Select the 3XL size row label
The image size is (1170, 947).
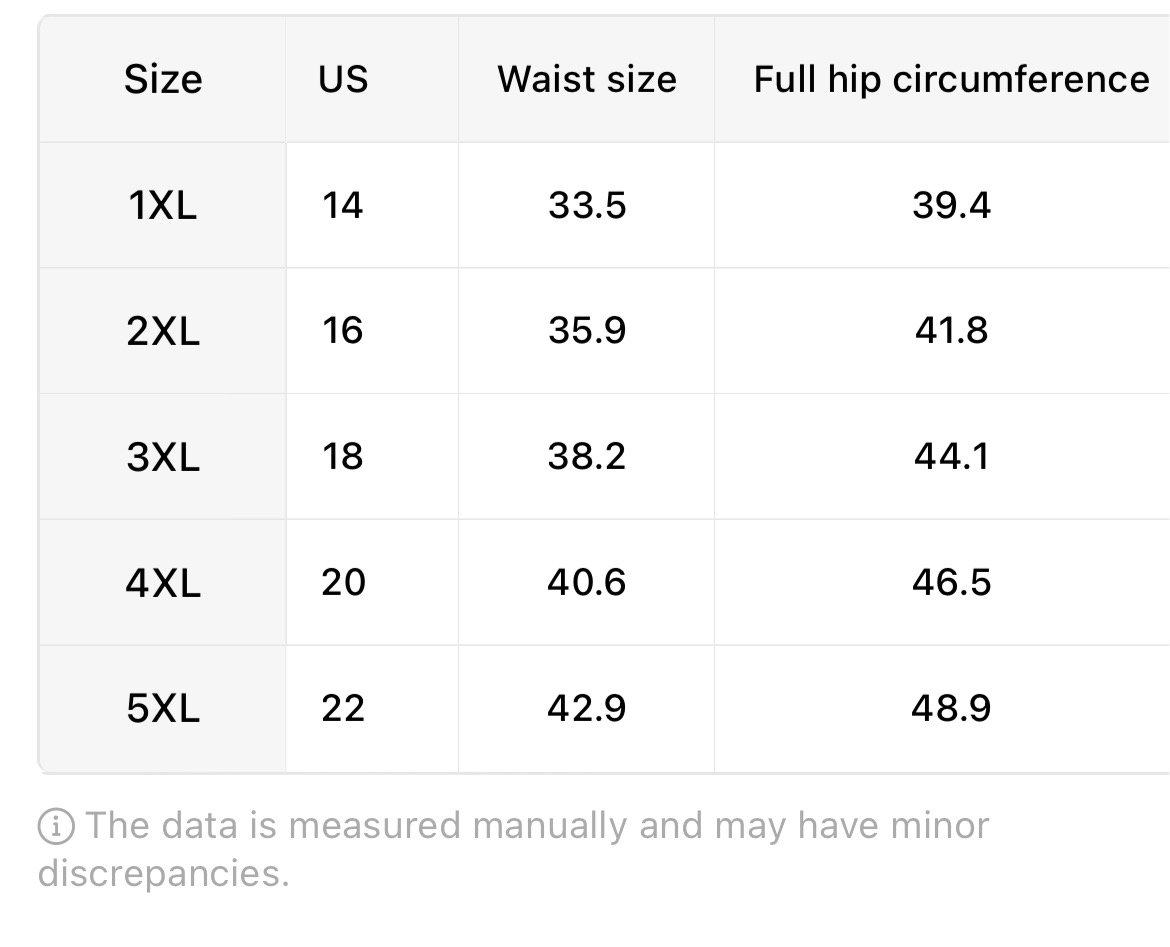[x=163, y=457]
